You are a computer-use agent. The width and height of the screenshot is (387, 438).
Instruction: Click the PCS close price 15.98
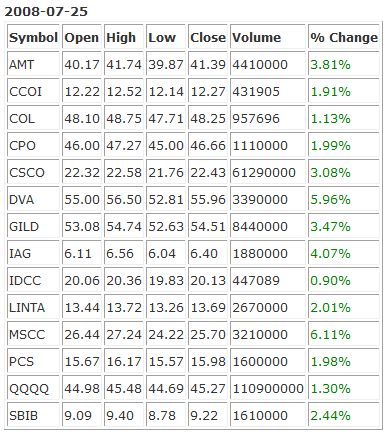(208, 362)
